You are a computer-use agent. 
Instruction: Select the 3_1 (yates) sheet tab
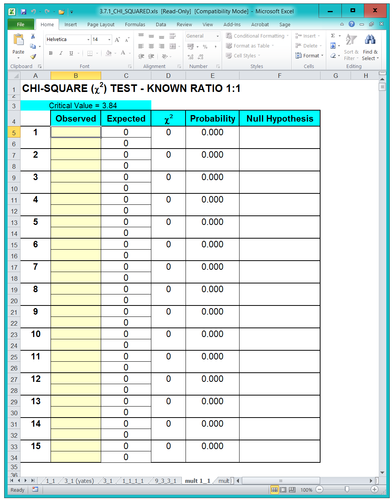coord(79,481)
